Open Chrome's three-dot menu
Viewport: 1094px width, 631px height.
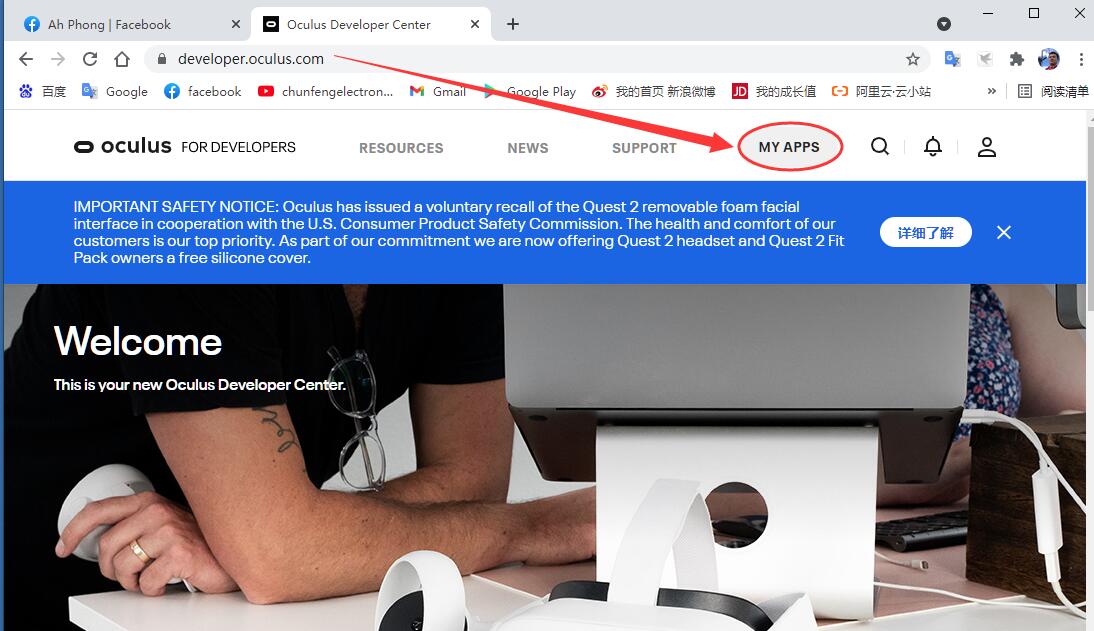(x=1081, y=59)
